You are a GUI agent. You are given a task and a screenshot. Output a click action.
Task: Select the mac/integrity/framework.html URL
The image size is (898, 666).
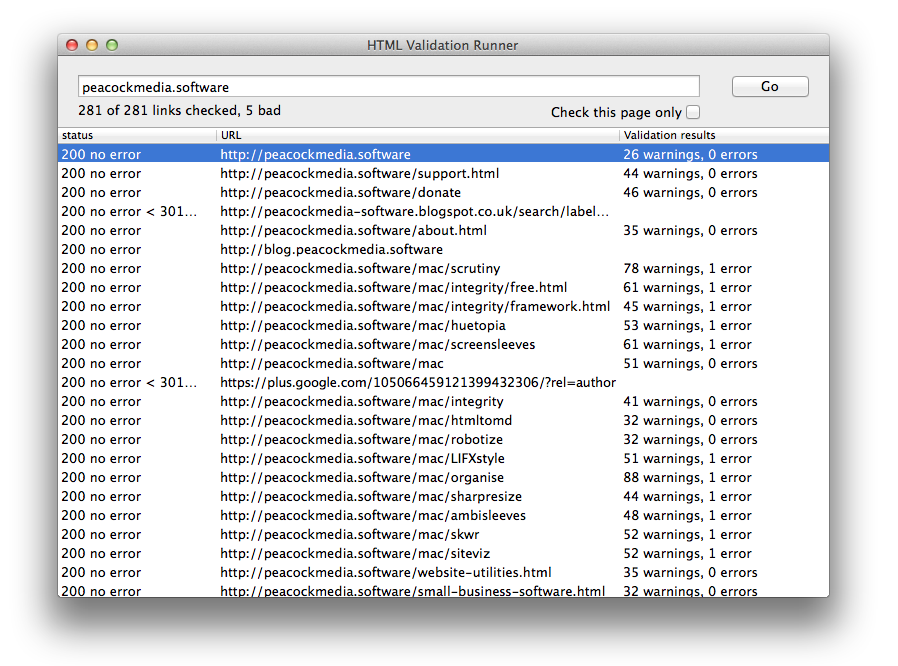pyautogui.click(x=415, y=306)
